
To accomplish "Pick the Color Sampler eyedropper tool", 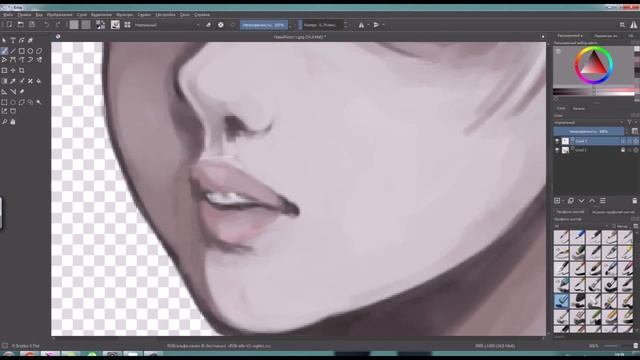I will pos(13,81).
